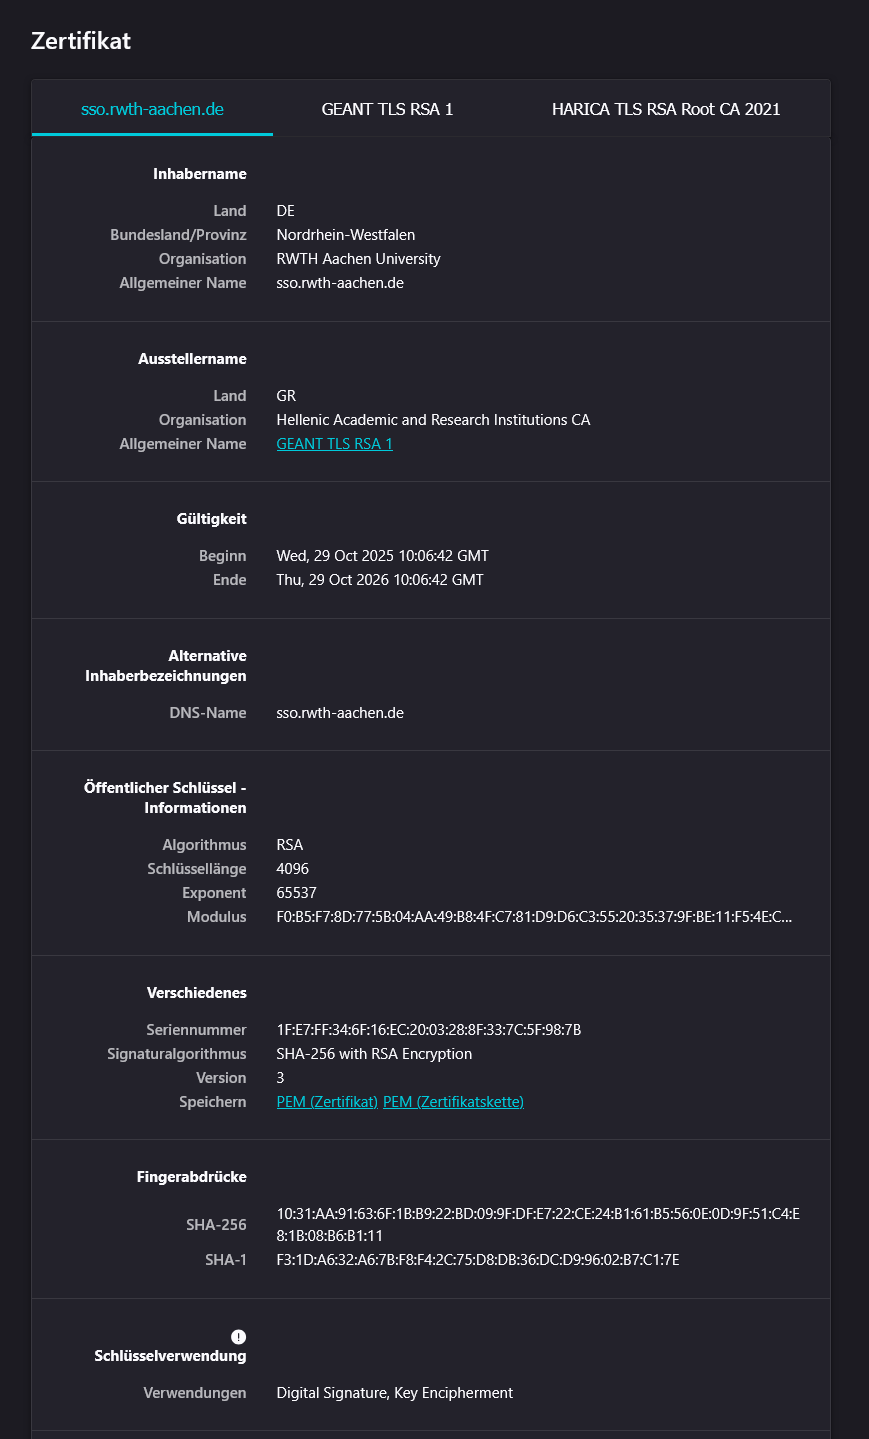Select the organisation RWTH Aachen University

pyautogui.click(x=358, y=258)
